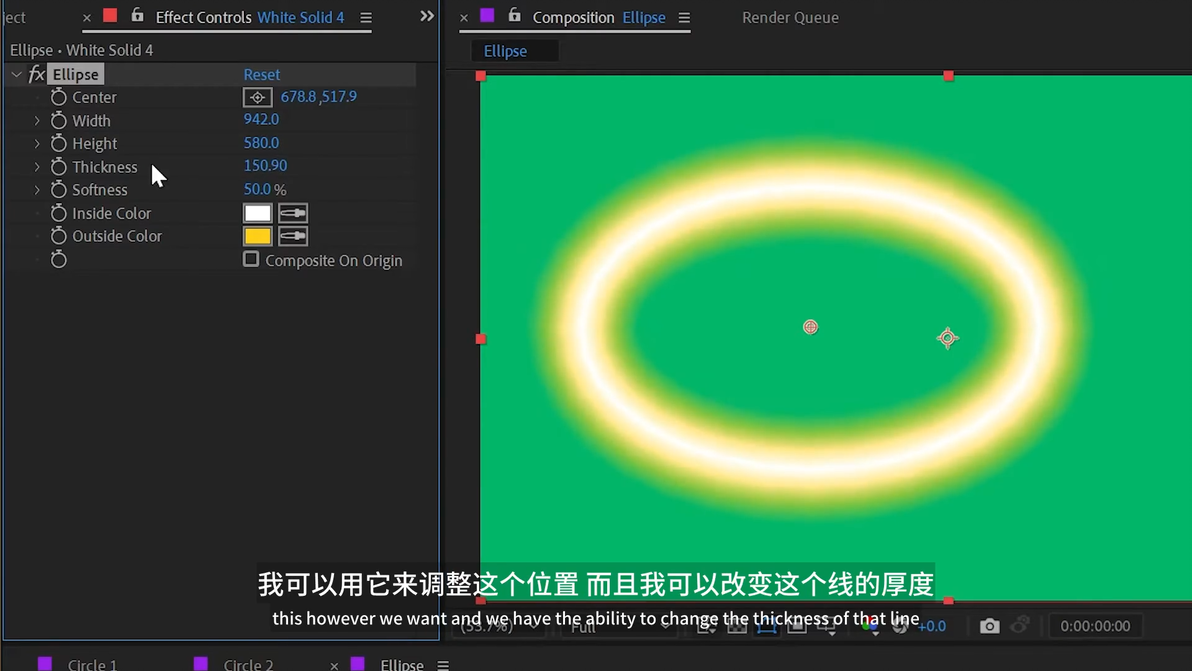Expand the Thickness property
This screenshot has width=1192, height=671.
(36, 166)
